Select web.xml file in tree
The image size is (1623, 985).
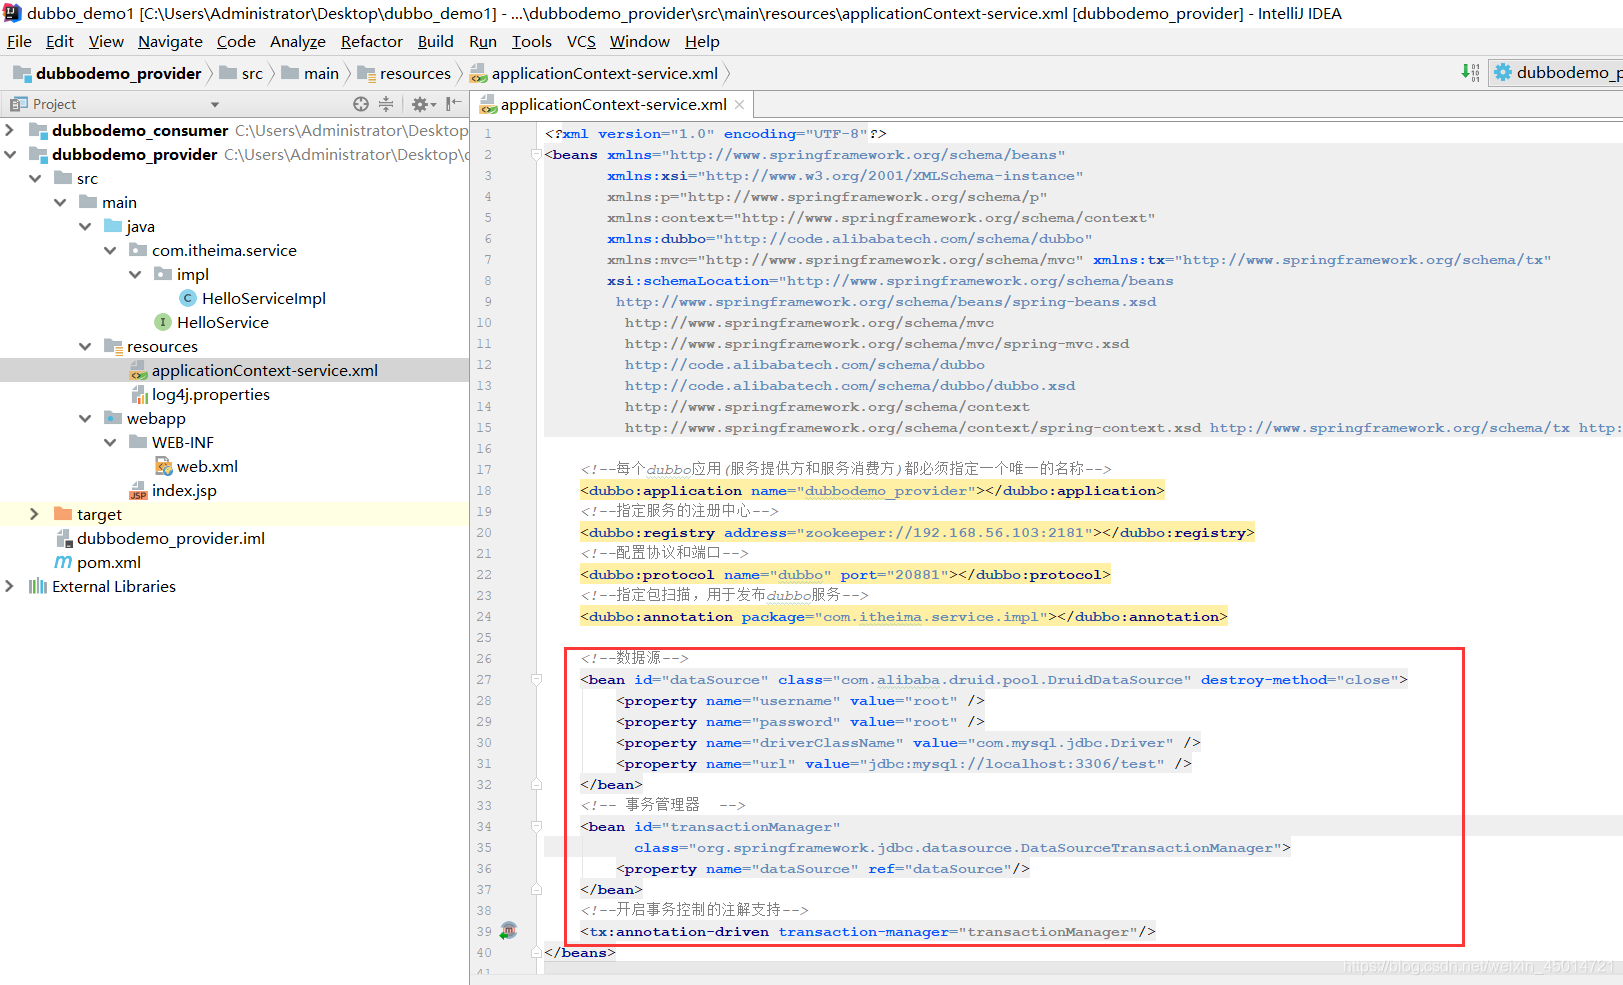click(207, 466)
